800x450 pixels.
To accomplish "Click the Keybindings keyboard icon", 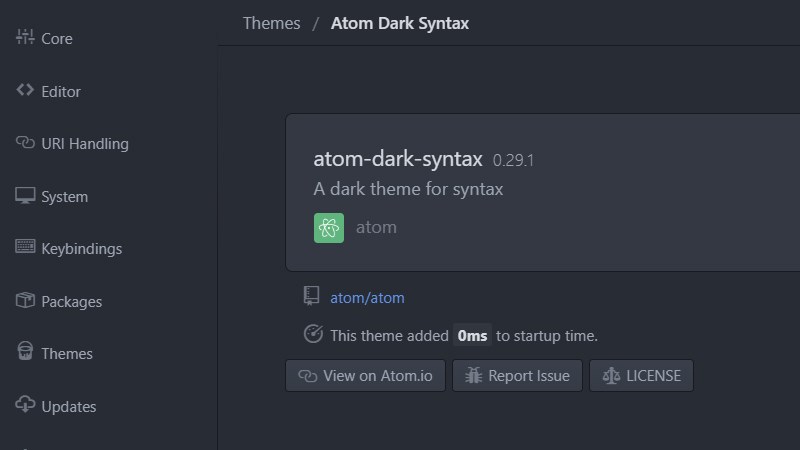I will tap(25, 248).
